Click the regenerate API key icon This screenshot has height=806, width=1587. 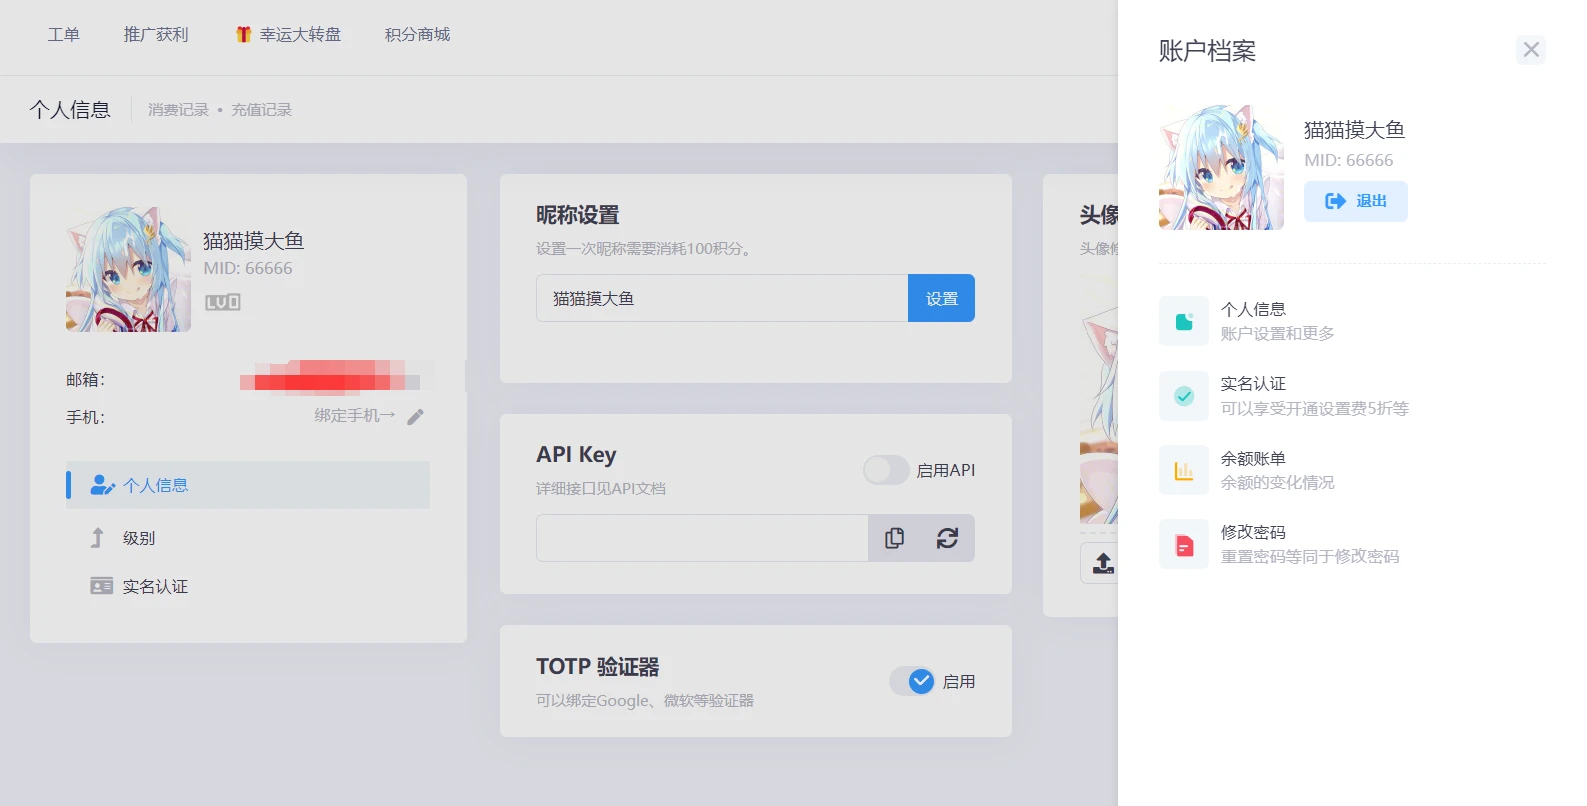point(947,538)
